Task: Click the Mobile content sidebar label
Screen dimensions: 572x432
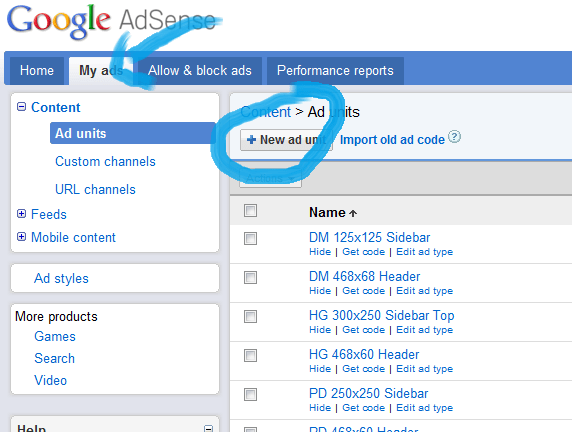Action: point(73,238)
